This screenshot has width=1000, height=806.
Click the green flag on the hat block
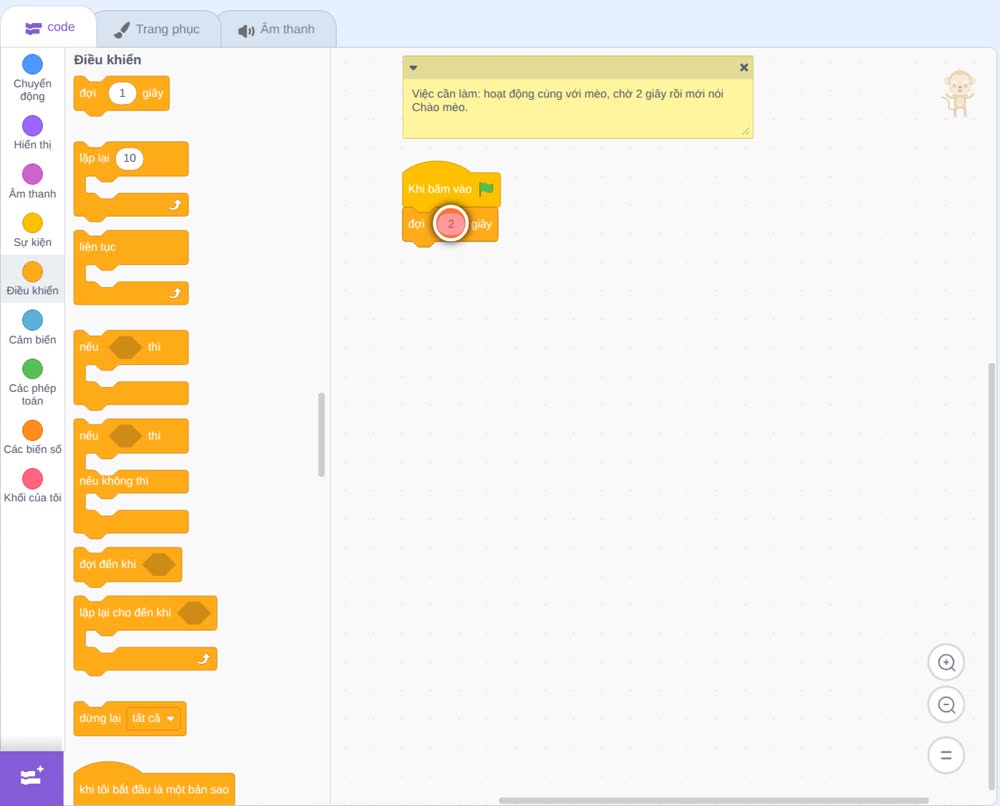pyautogui.click(x=486, y=189)
